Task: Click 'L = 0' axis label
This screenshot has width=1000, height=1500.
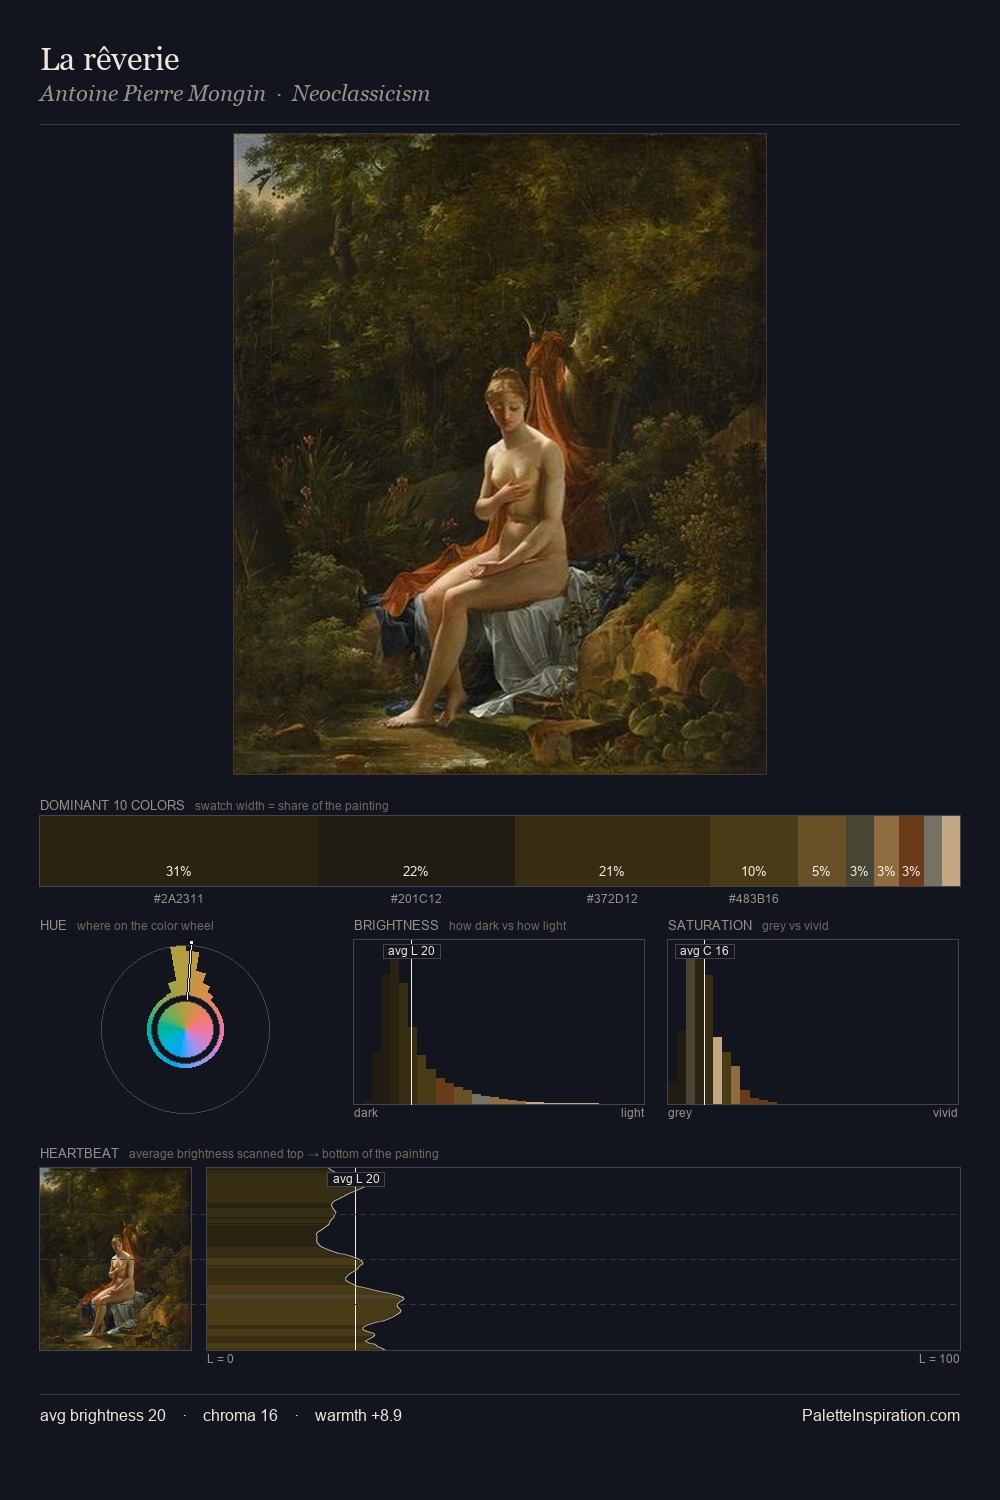Action: tap(220, 1359)
